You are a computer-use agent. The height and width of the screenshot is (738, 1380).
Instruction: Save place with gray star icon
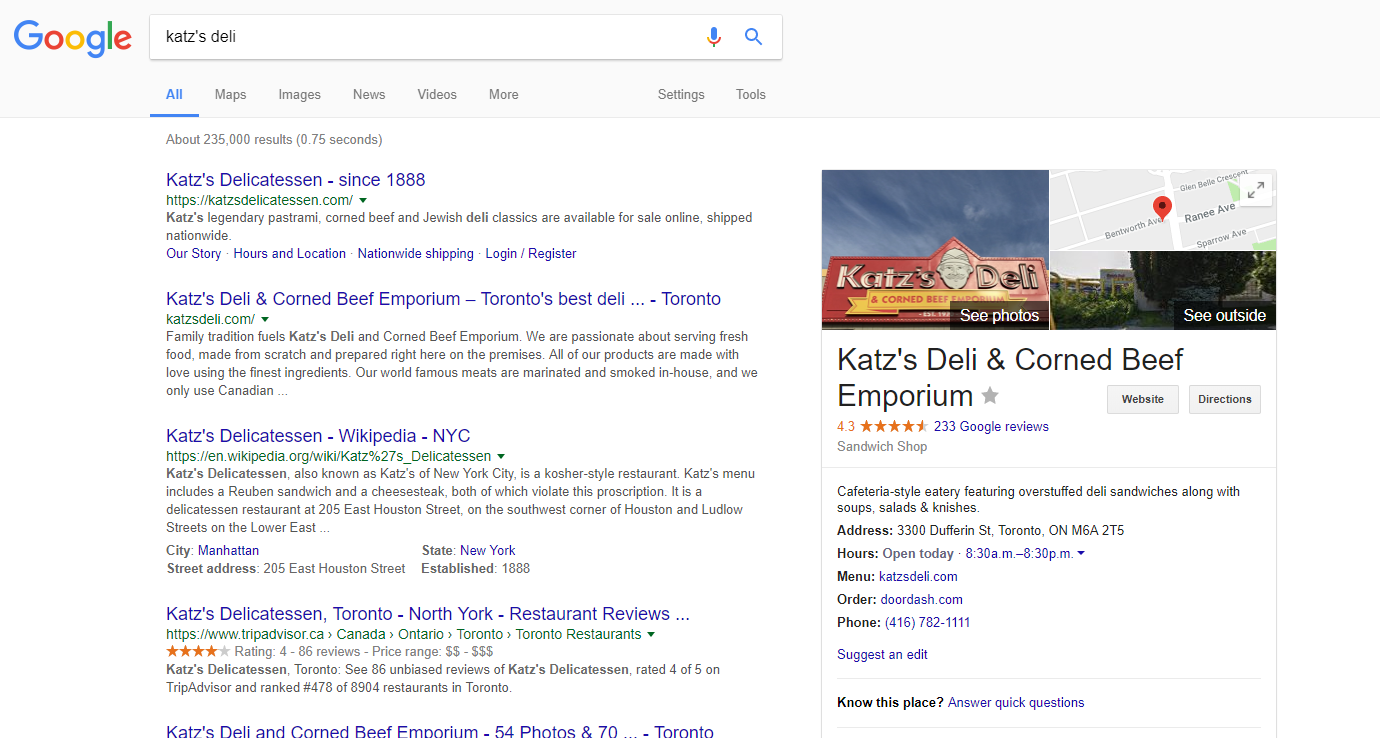coord(990,395)
